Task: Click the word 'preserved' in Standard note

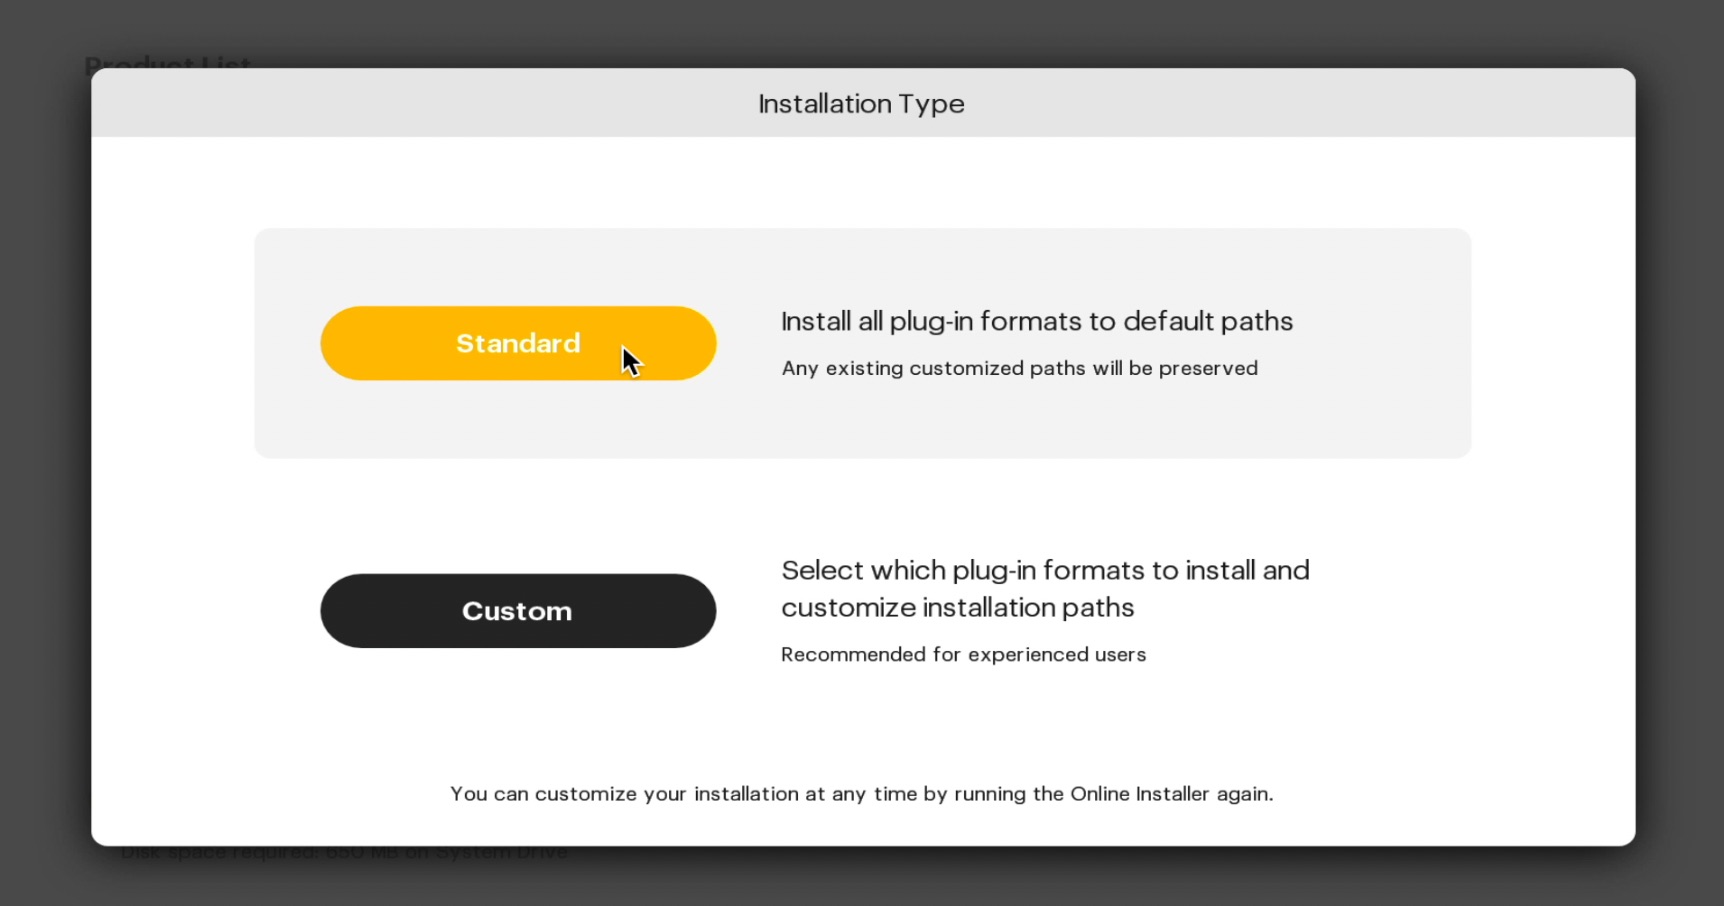Action: pos(1208,368)
